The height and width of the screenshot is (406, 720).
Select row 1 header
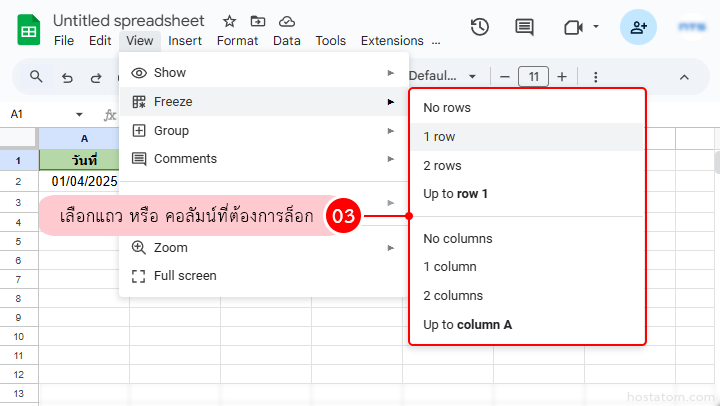coord(18,160)
